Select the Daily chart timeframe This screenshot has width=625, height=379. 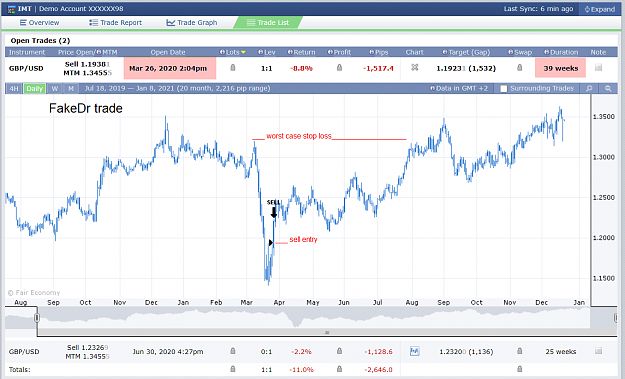[x=34, y=88]
